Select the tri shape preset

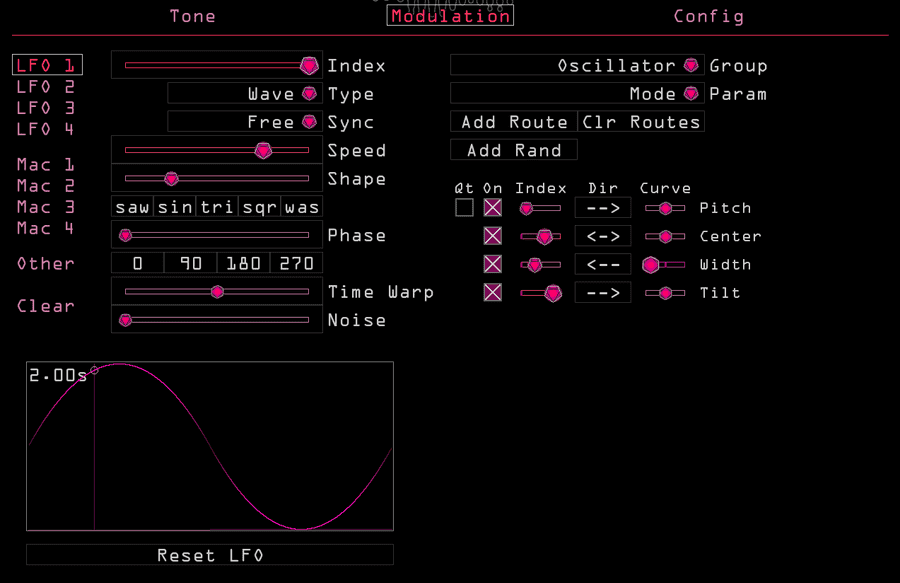217,207
